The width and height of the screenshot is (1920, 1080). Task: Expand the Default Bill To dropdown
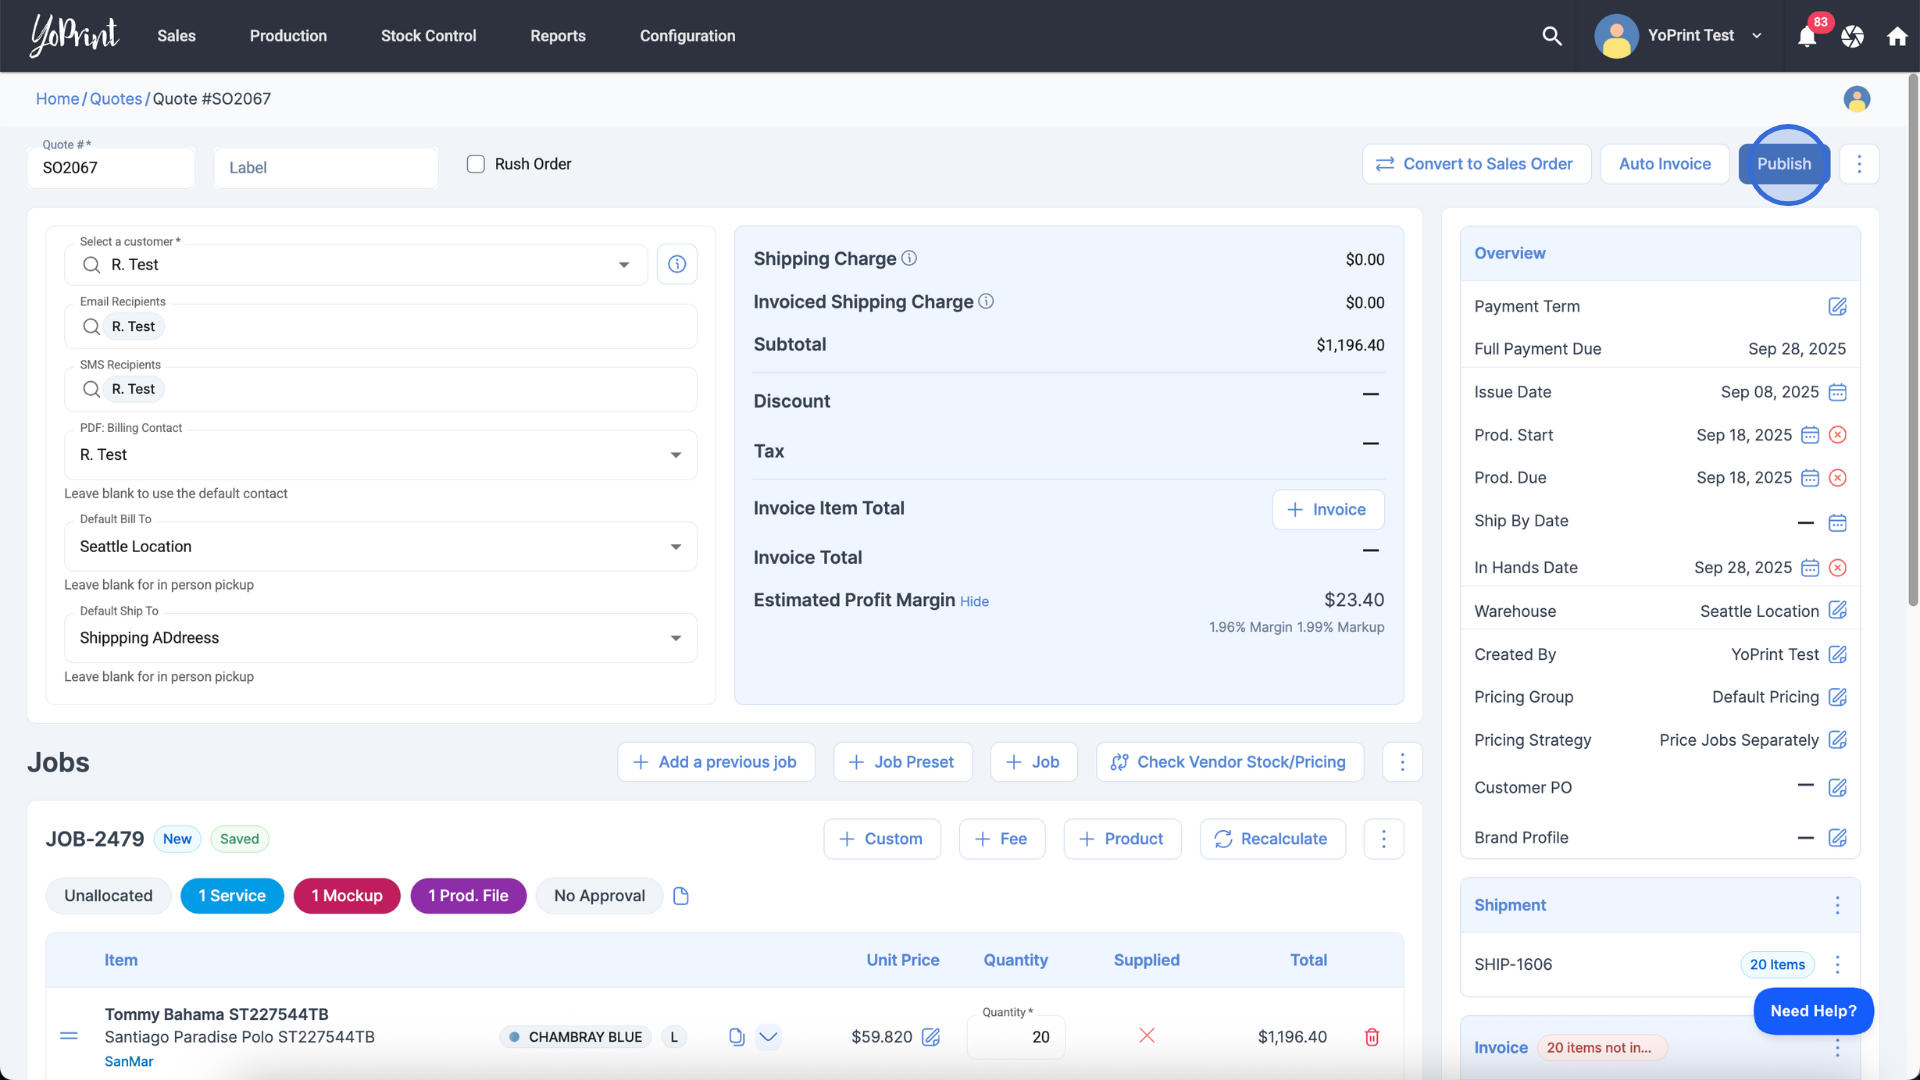click(676, 547)
